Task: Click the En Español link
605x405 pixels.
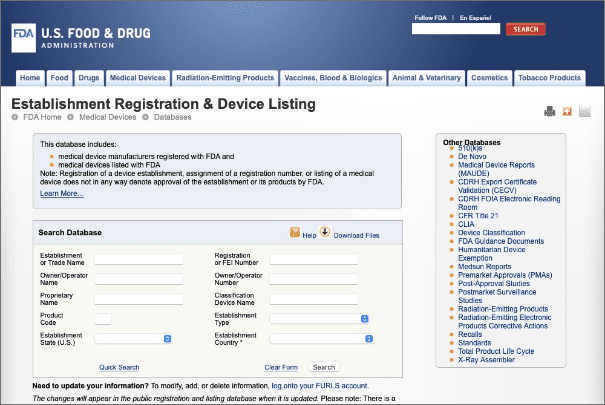Action: click(x=475, y=18)
